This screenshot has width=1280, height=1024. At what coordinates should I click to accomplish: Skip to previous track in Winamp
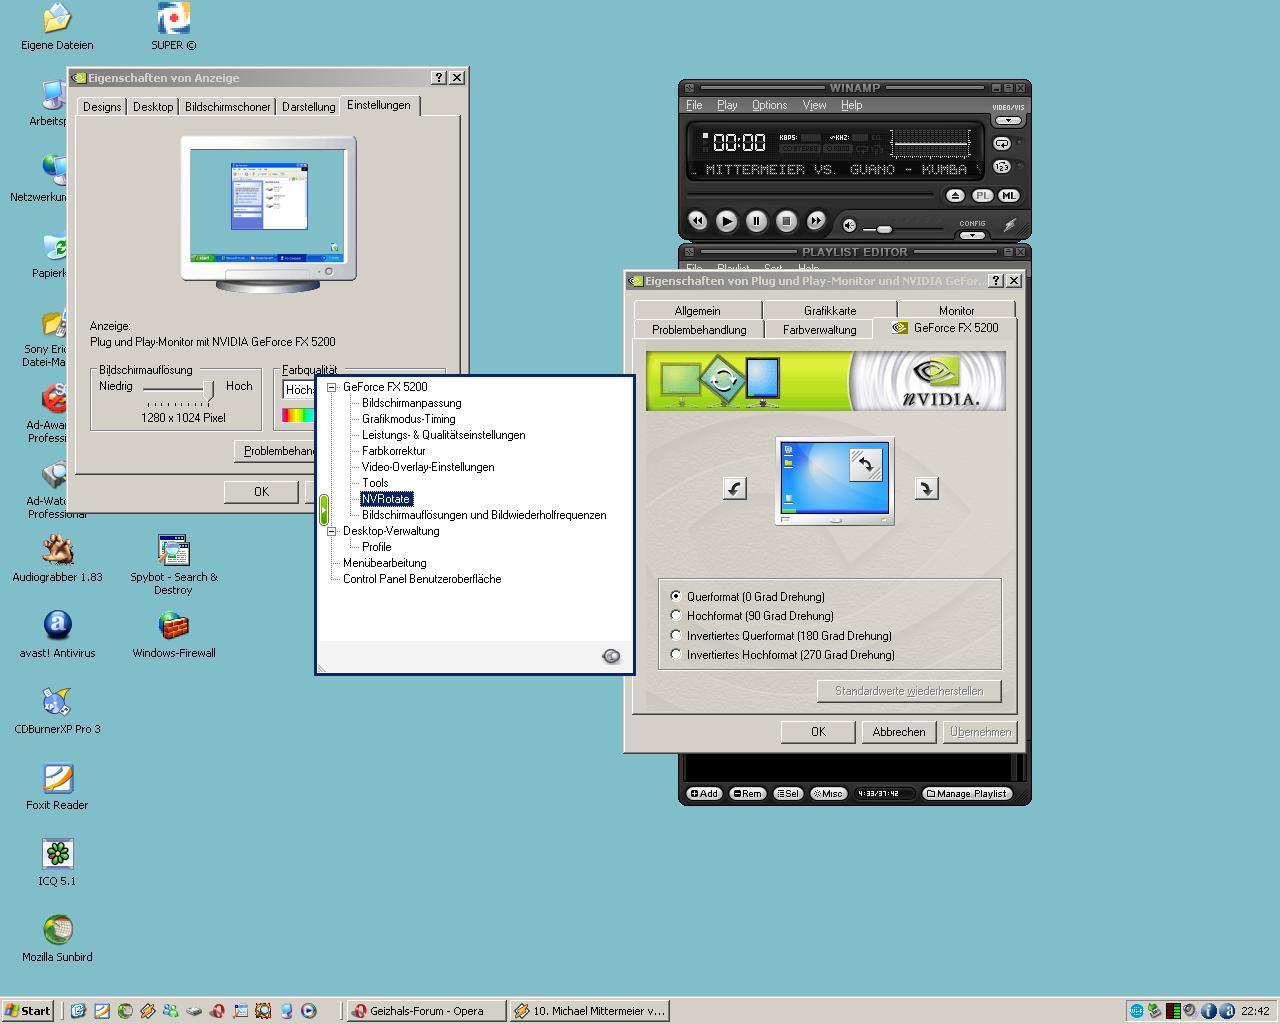697,221
